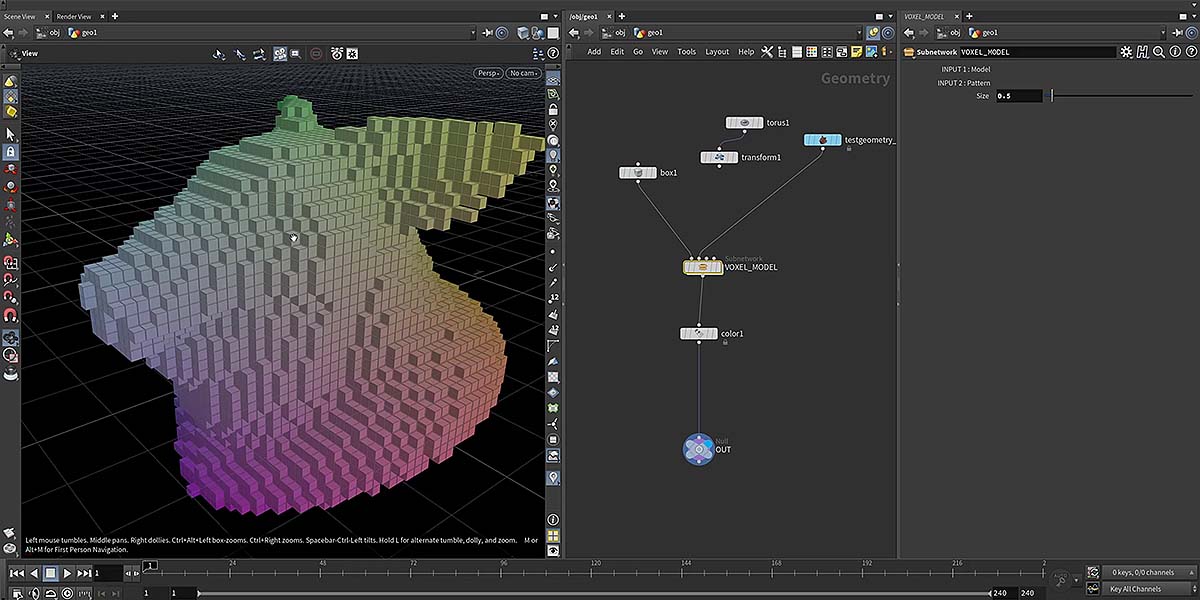Click the Subnetwork operator type icon

[x=908, y=52]
